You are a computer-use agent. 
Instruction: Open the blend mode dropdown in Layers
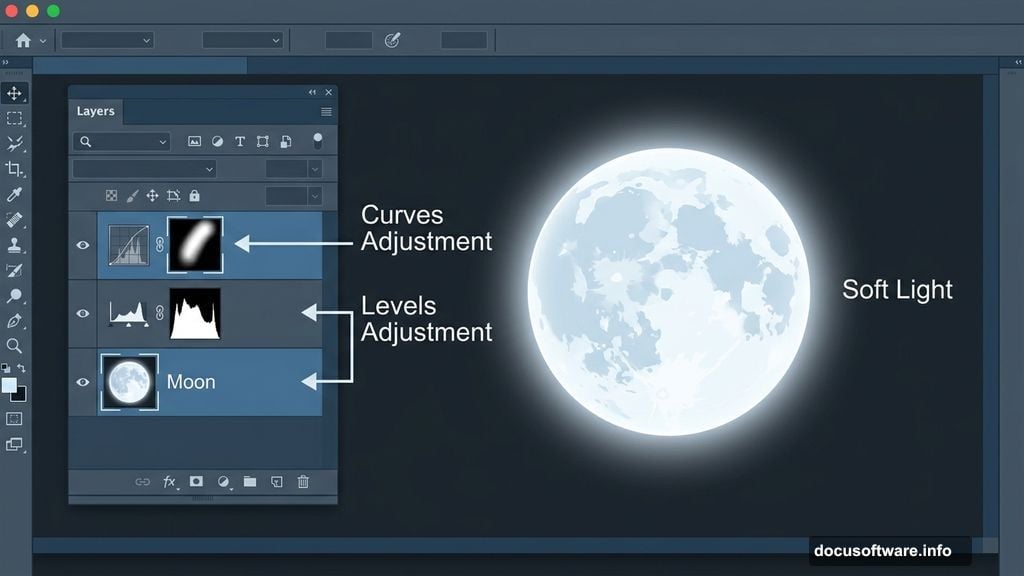(x=144, y=169)
